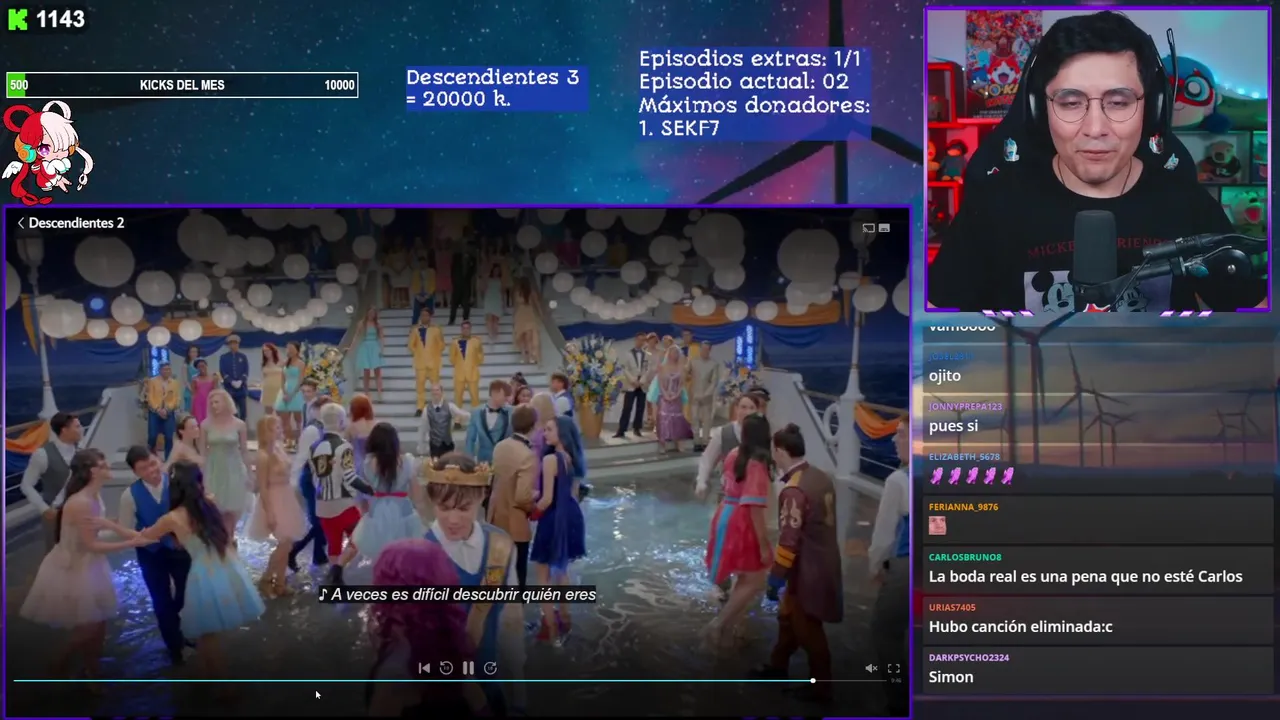The image size is (1280, 720).
Task: Enter fullscreen on the video player
Action: (894, 668)
